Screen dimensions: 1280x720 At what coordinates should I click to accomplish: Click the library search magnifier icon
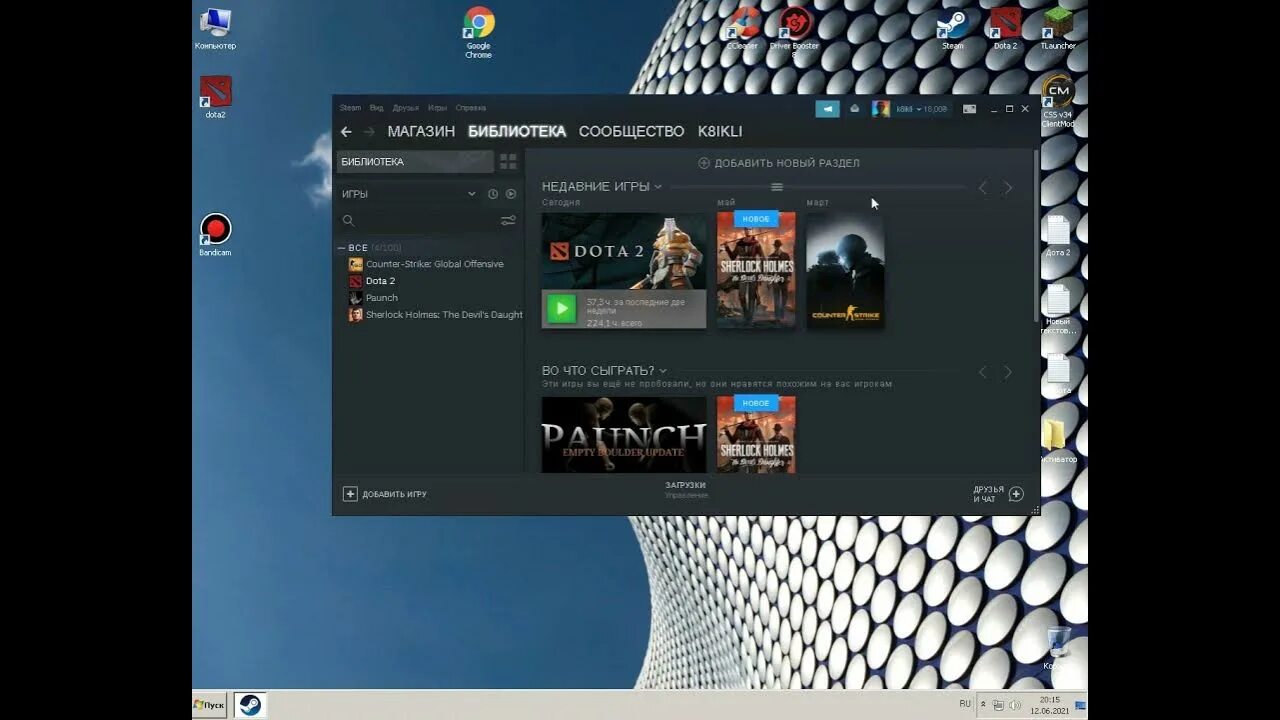pyautogui.click(x=348, y=221)
